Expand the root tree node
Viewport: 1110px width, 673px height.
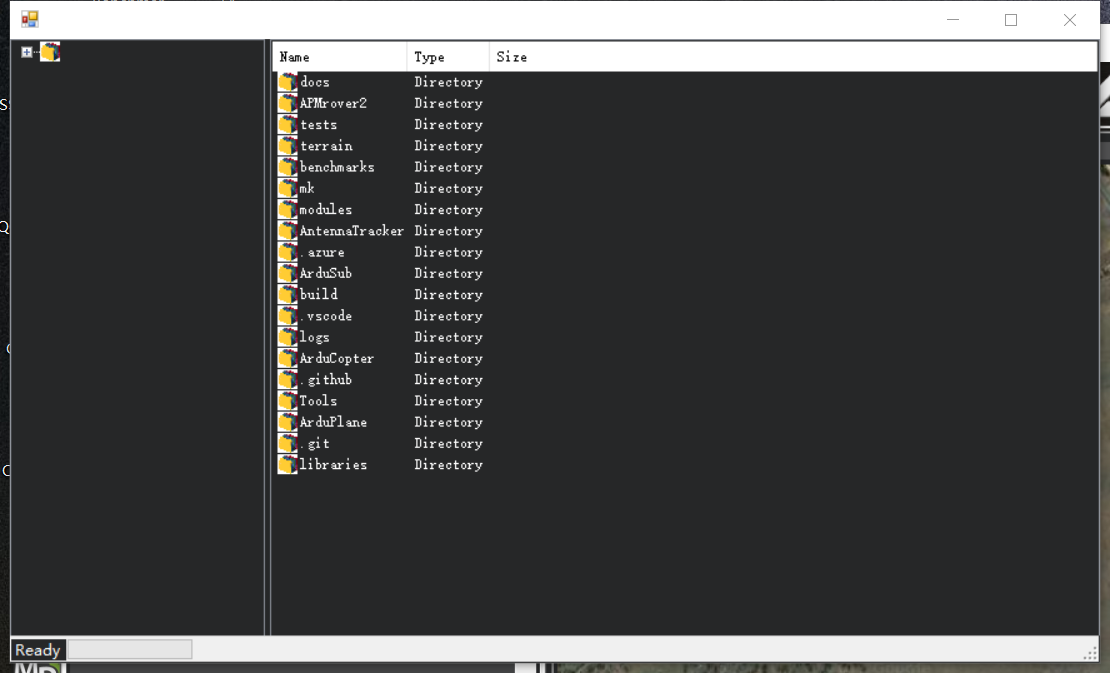tap(26, 52)
